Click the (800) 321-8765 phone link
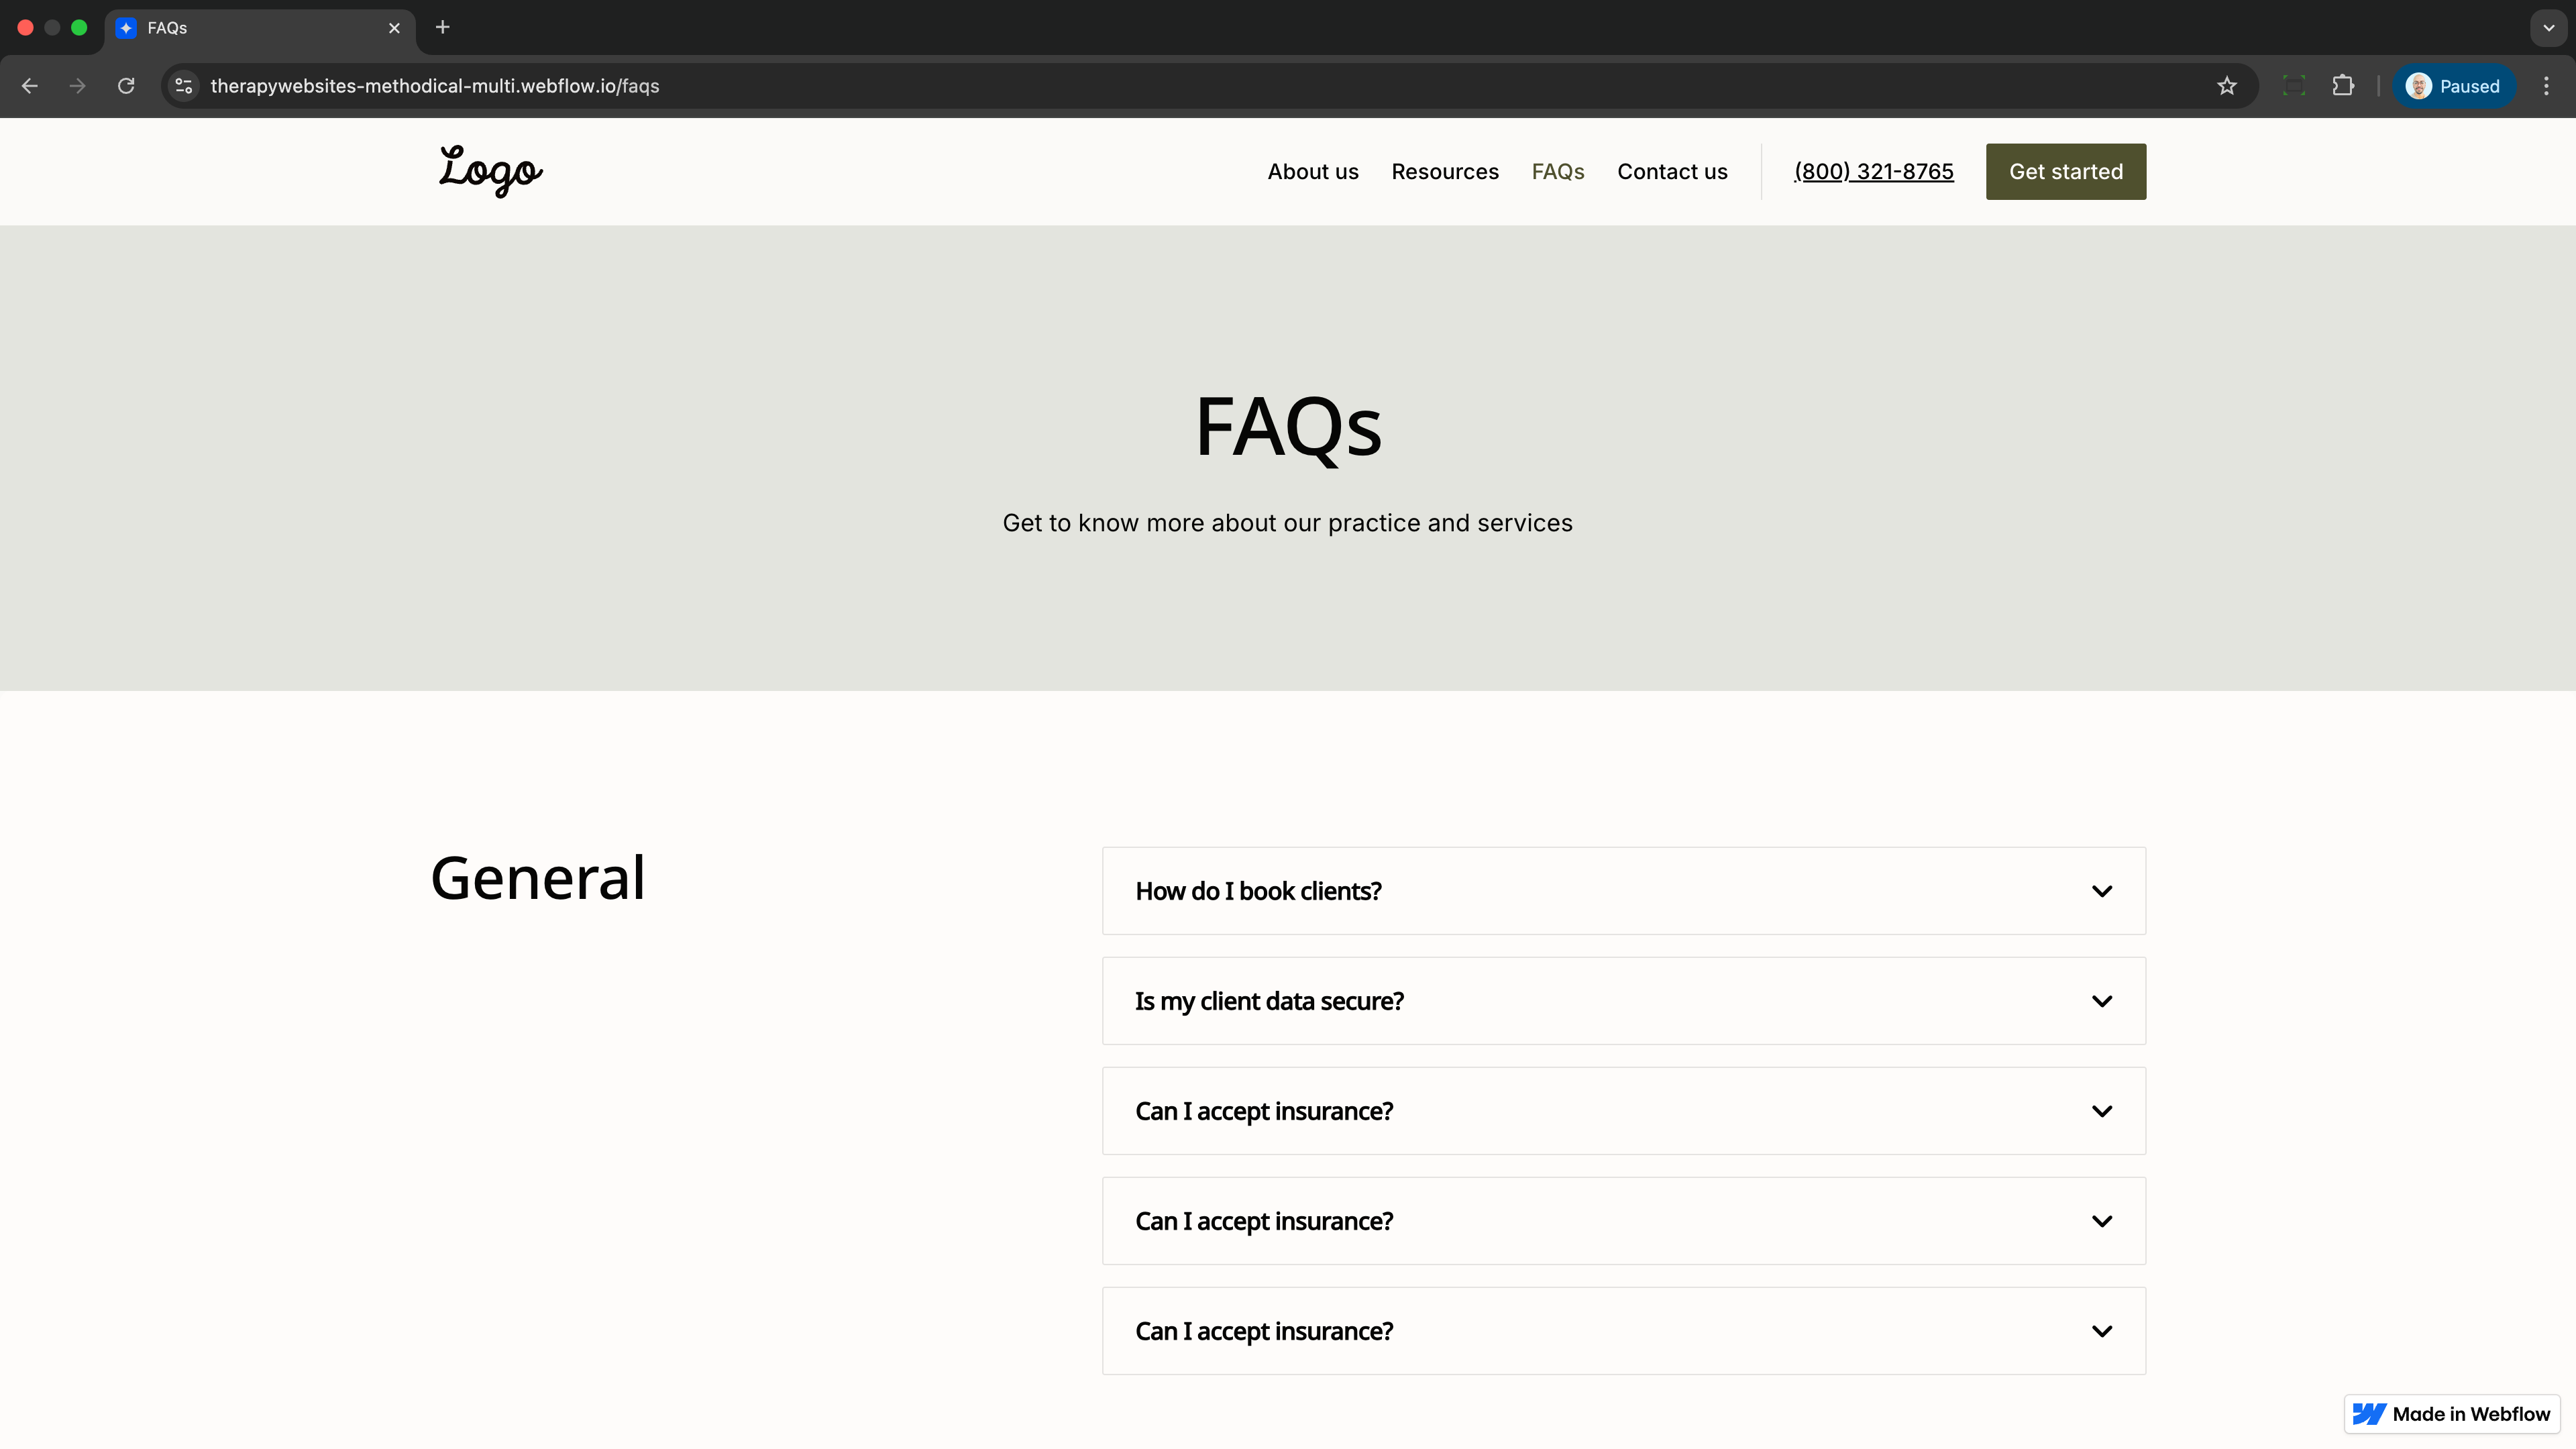Viewport: 2576px width, 1449px height. (1873, 172)
